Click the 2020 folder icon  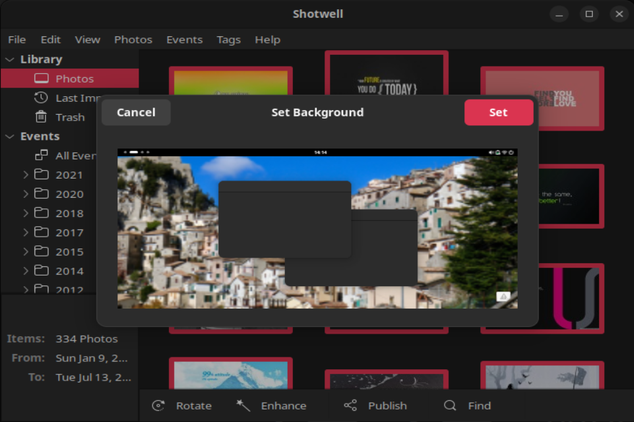click(41, 194)
